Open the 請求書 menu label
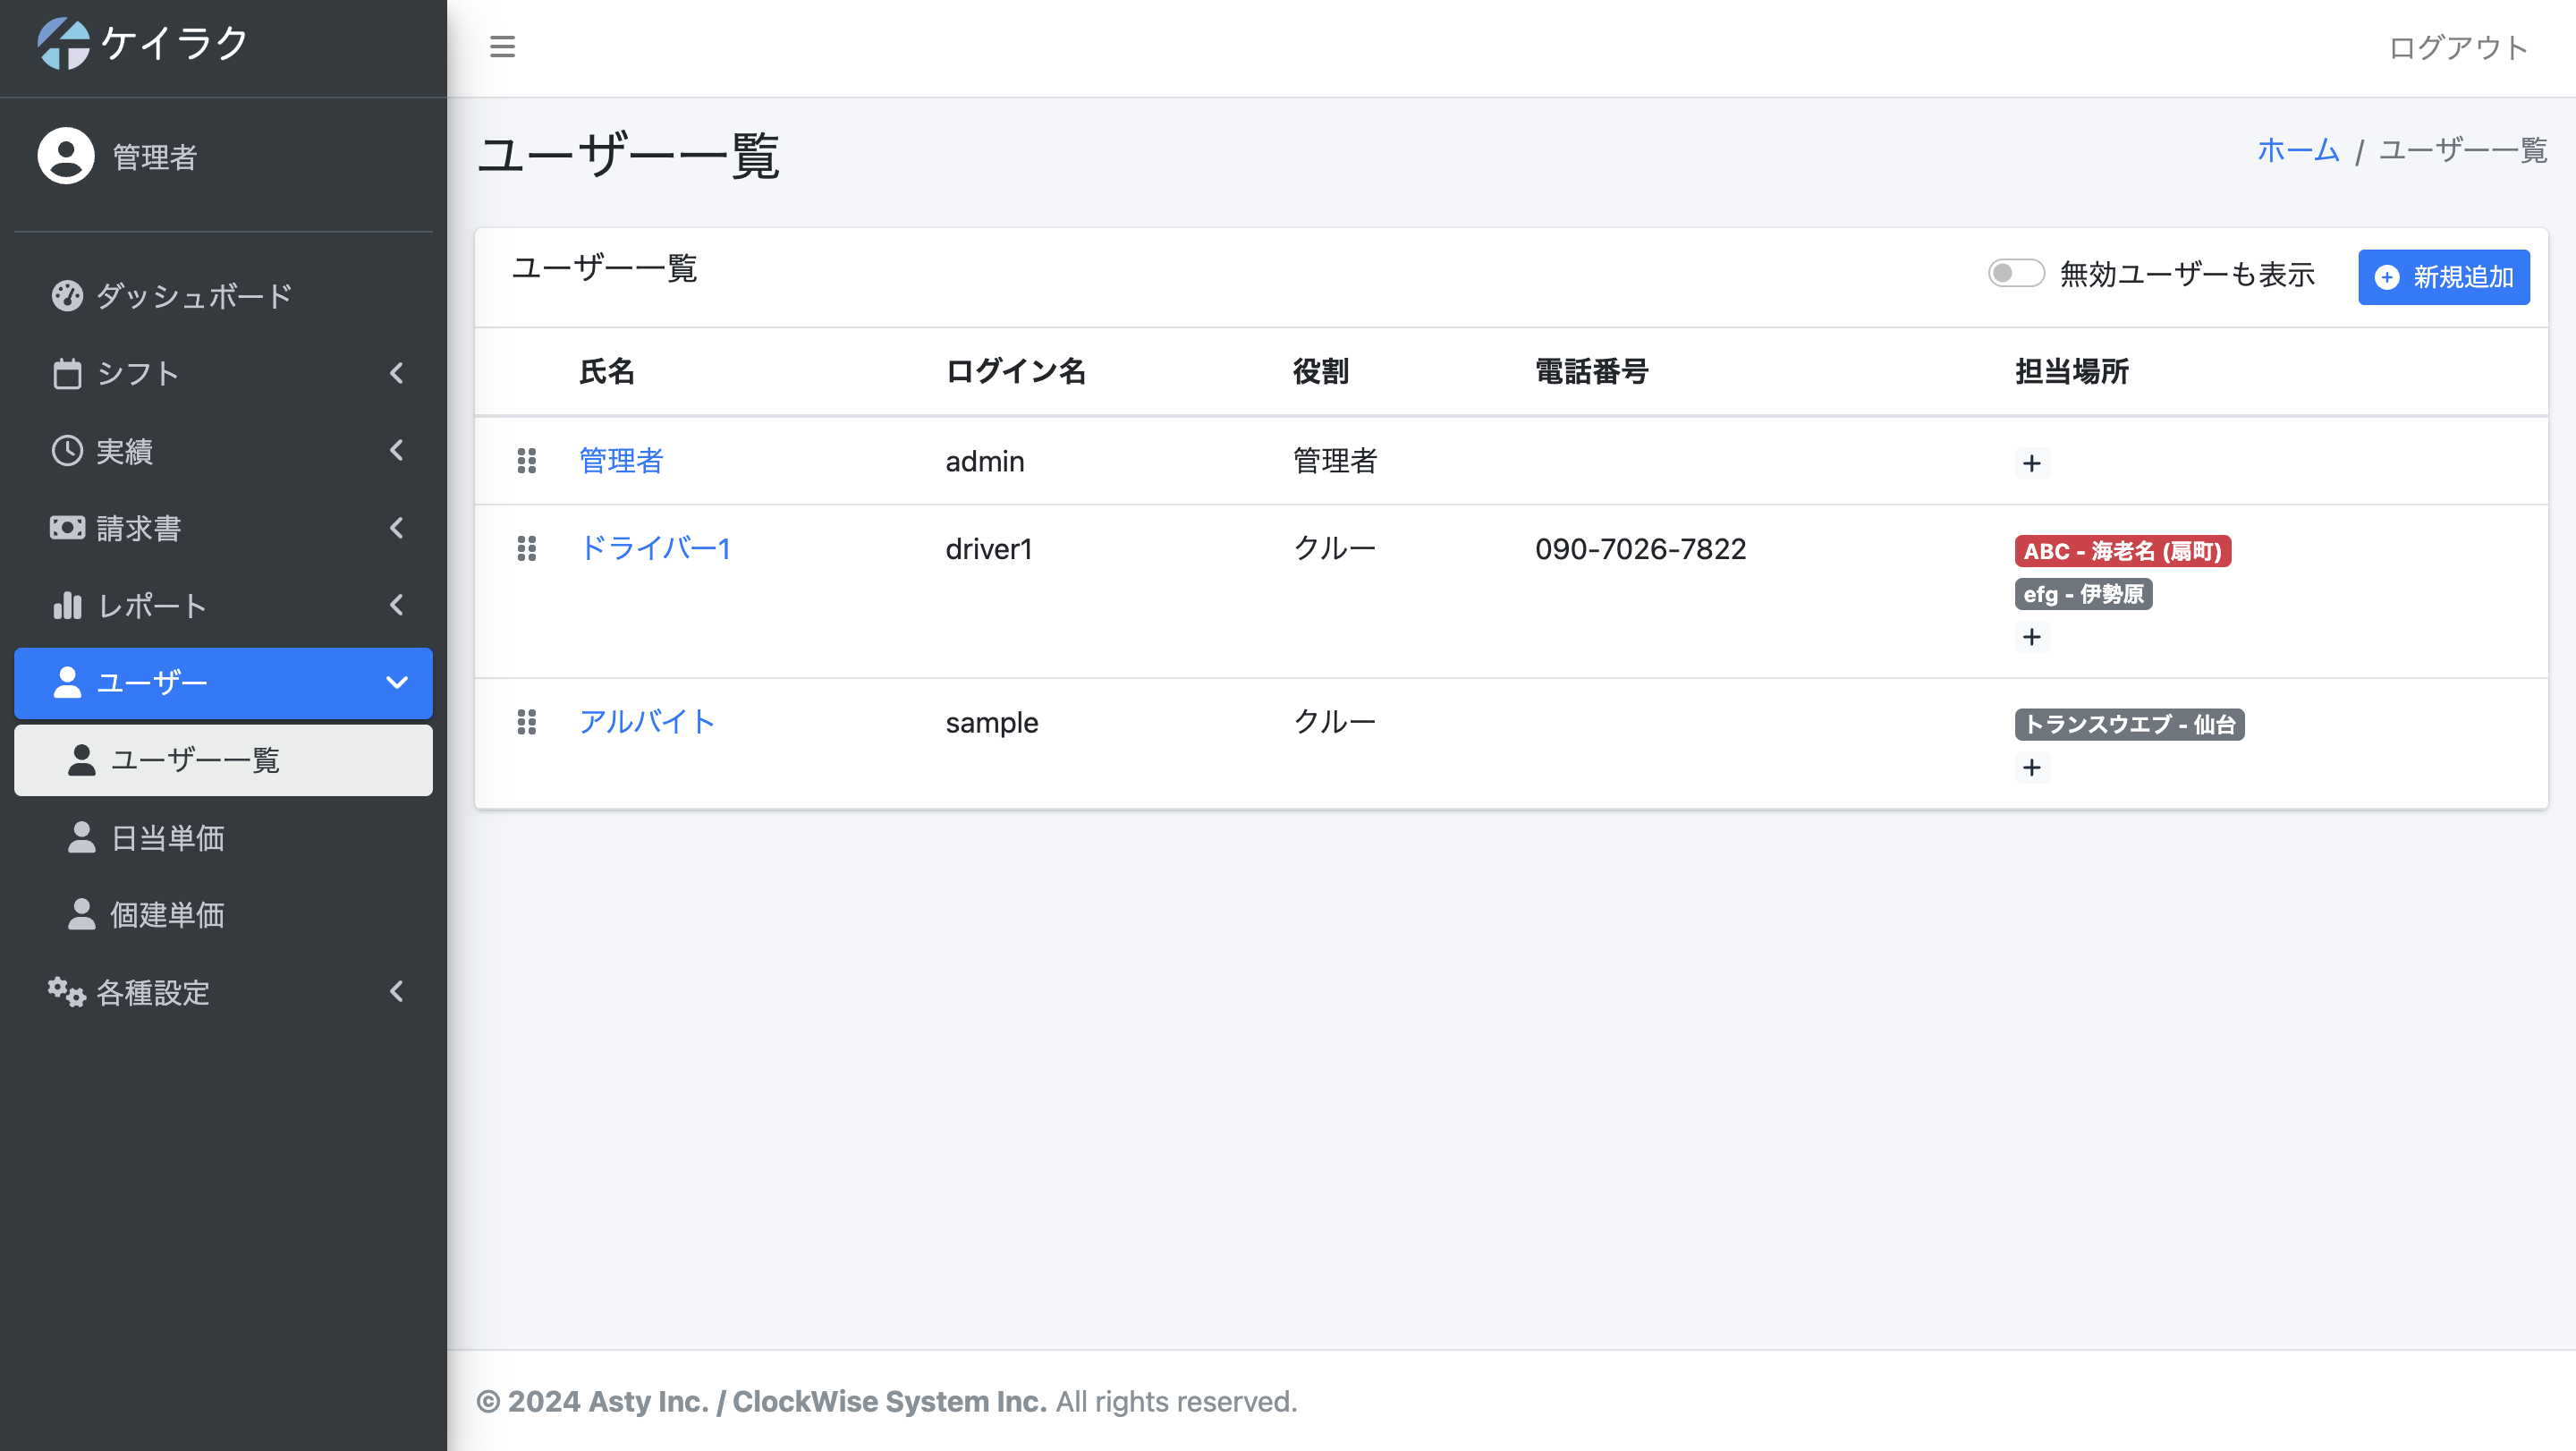This screenshot has height=1451, width=2576. [x=139, y=528]
